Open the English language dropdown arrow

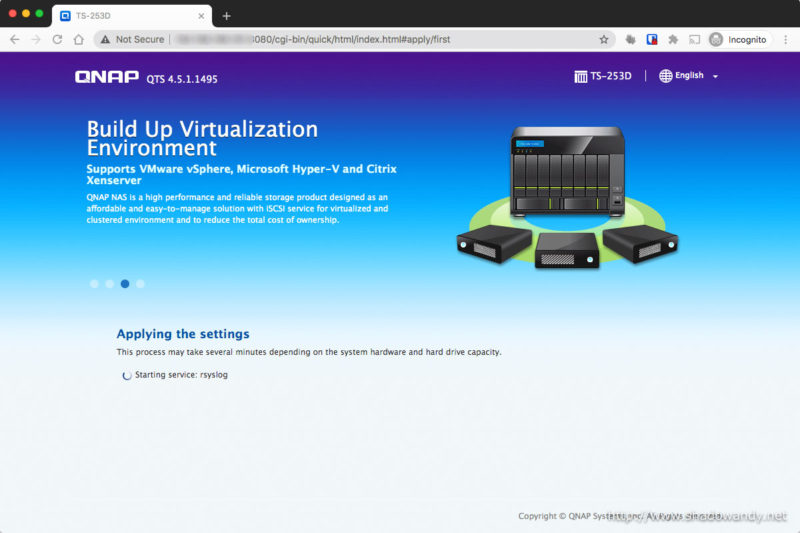pyautogui.click(x=716, y=77)
